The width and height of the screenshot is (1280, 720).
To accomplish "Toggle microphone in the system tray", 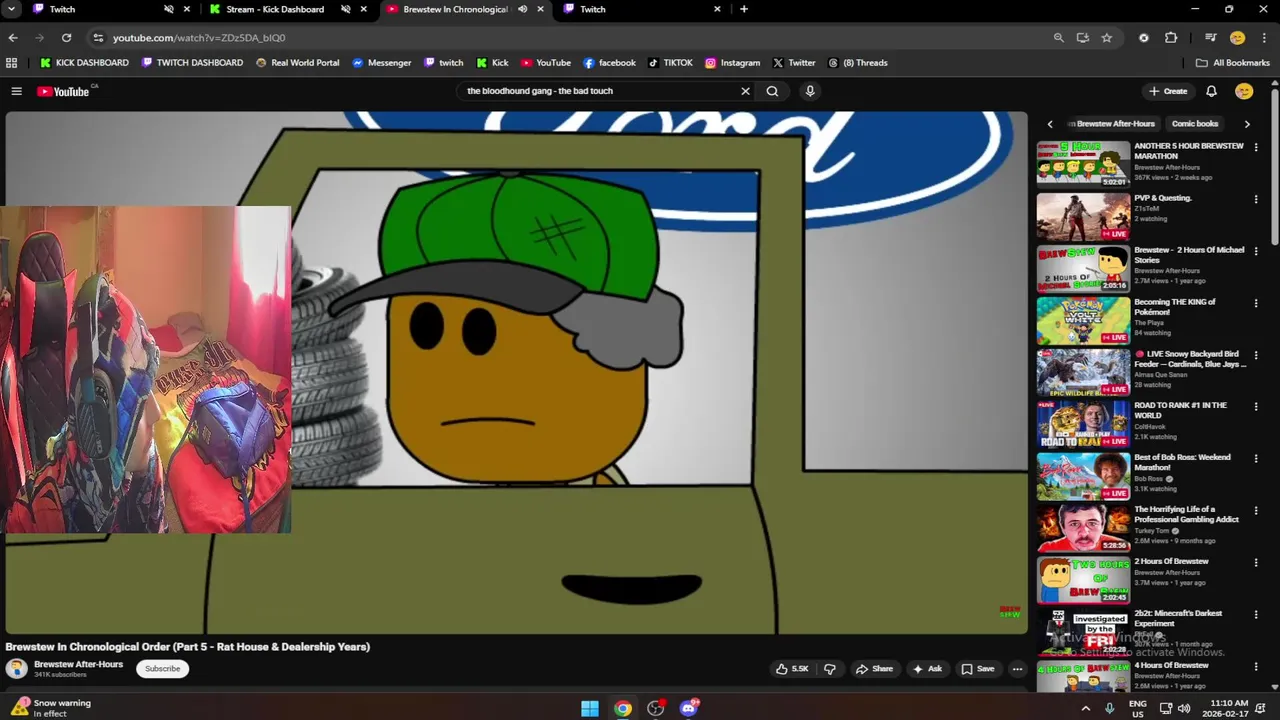I will pyautogui.click(x=1109, y=708).
